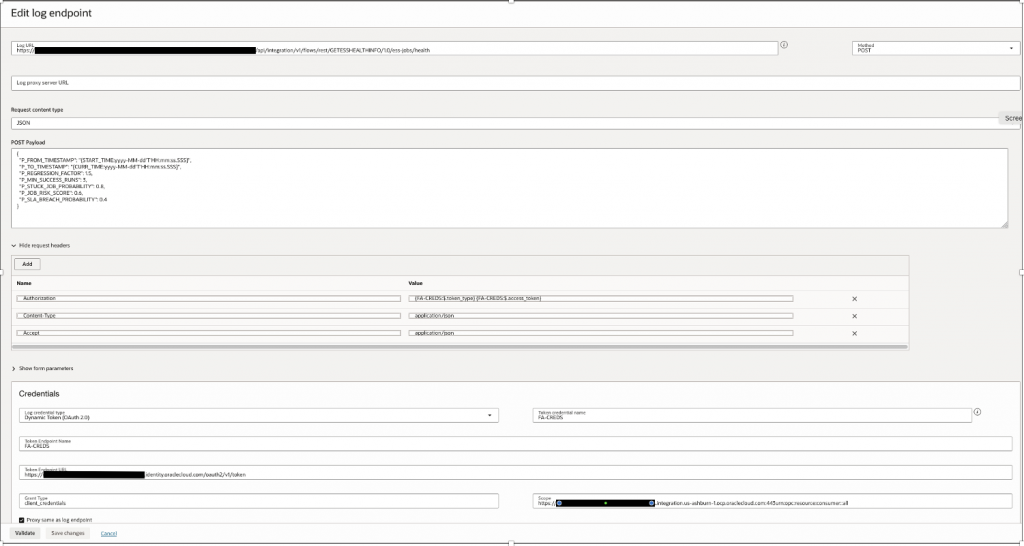The image size is (1024, 546).
Task: Open the Log credential type dropdown
Action: pos(259,415)
